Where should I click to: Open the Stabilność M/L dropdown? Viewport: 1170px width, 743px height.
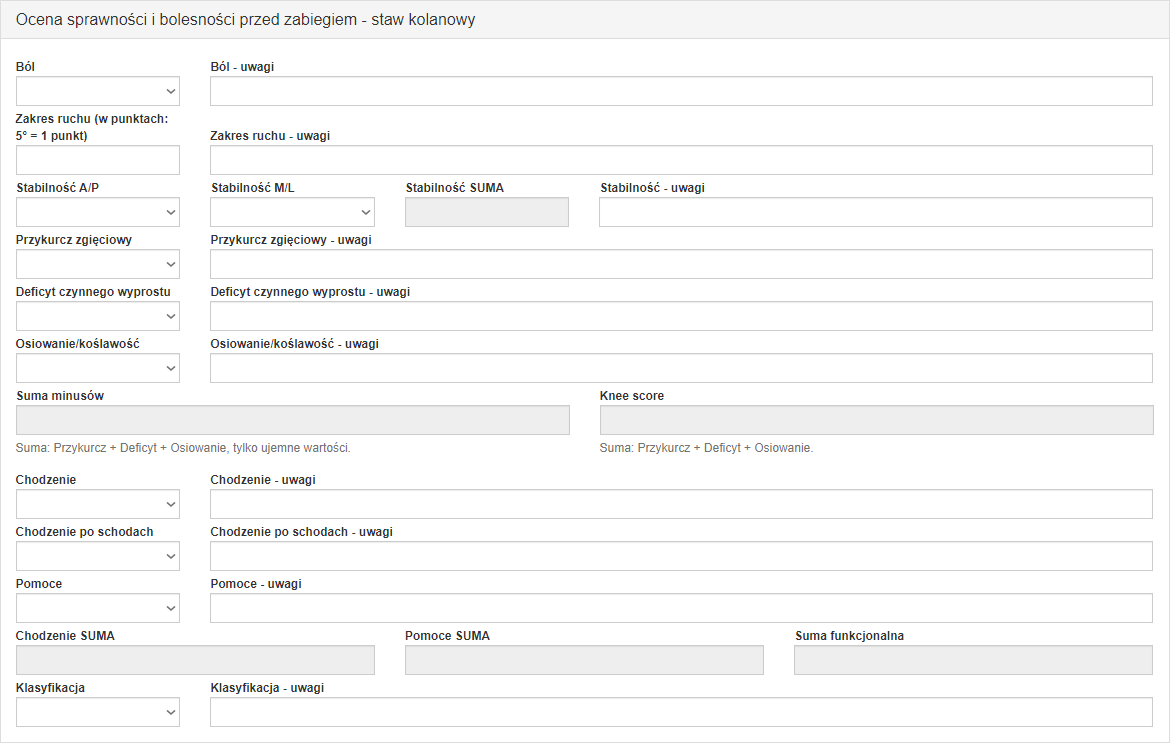[x=292, y=212]
